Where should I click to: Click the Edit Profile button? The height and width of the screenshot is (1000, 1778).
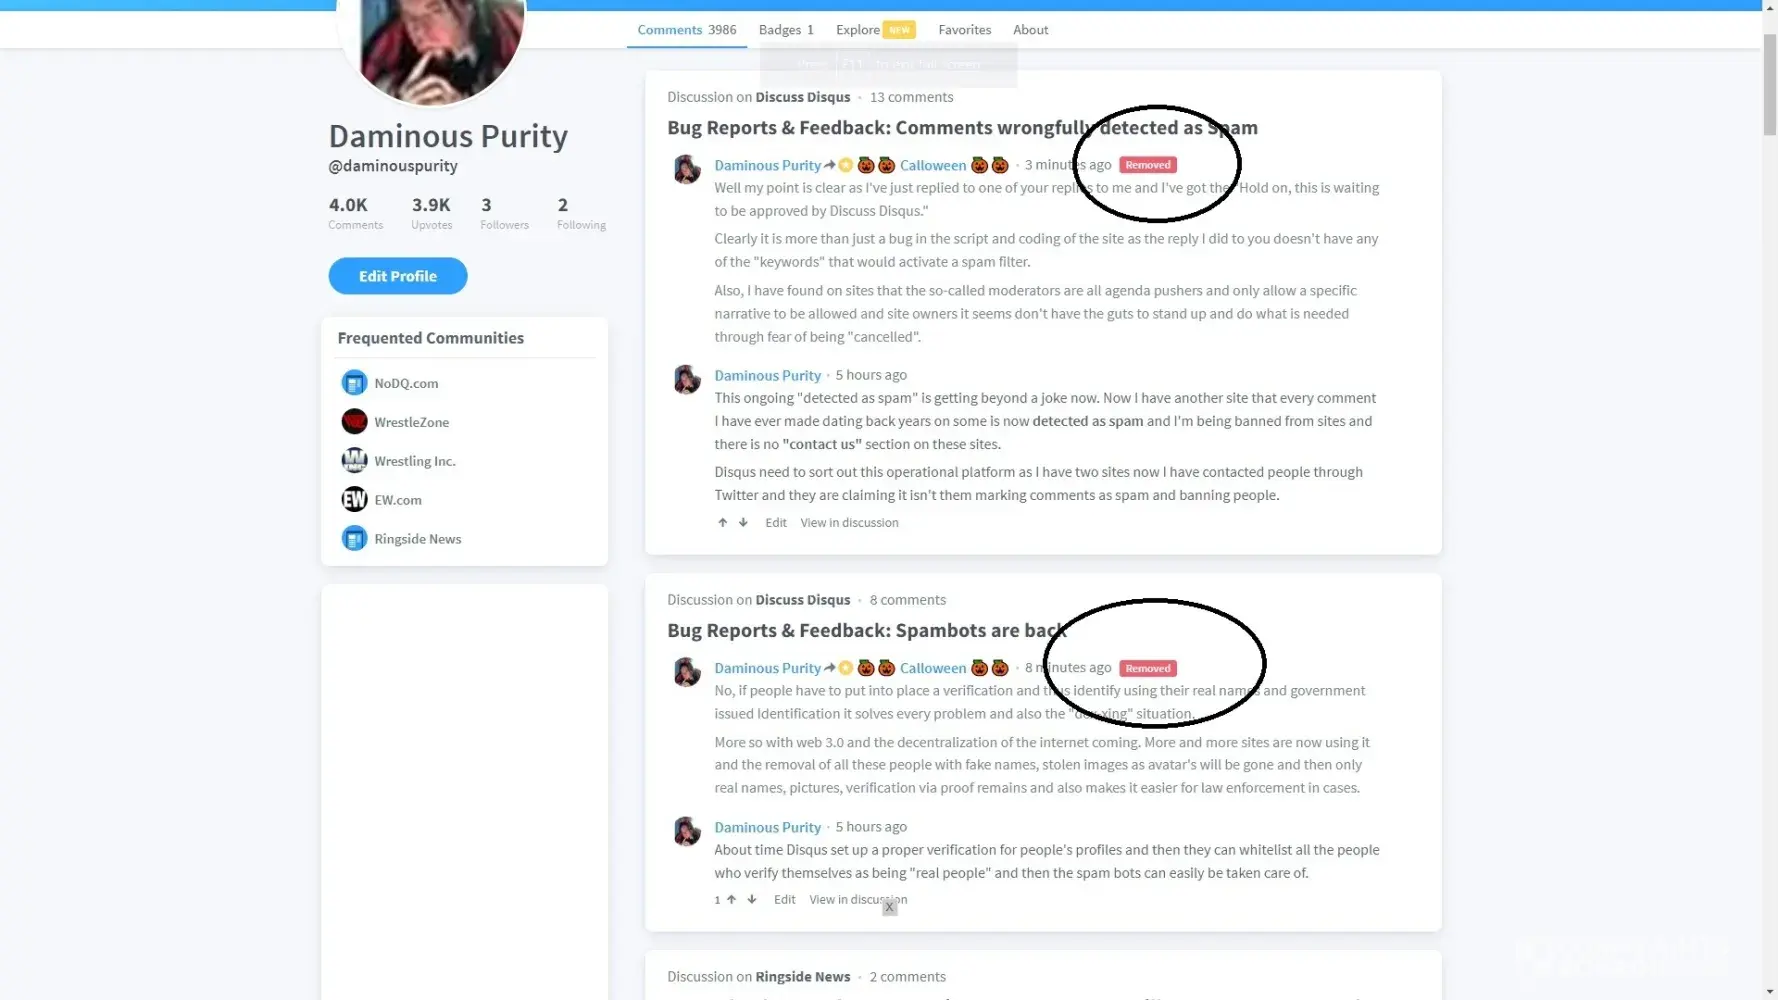pos(398,276)
